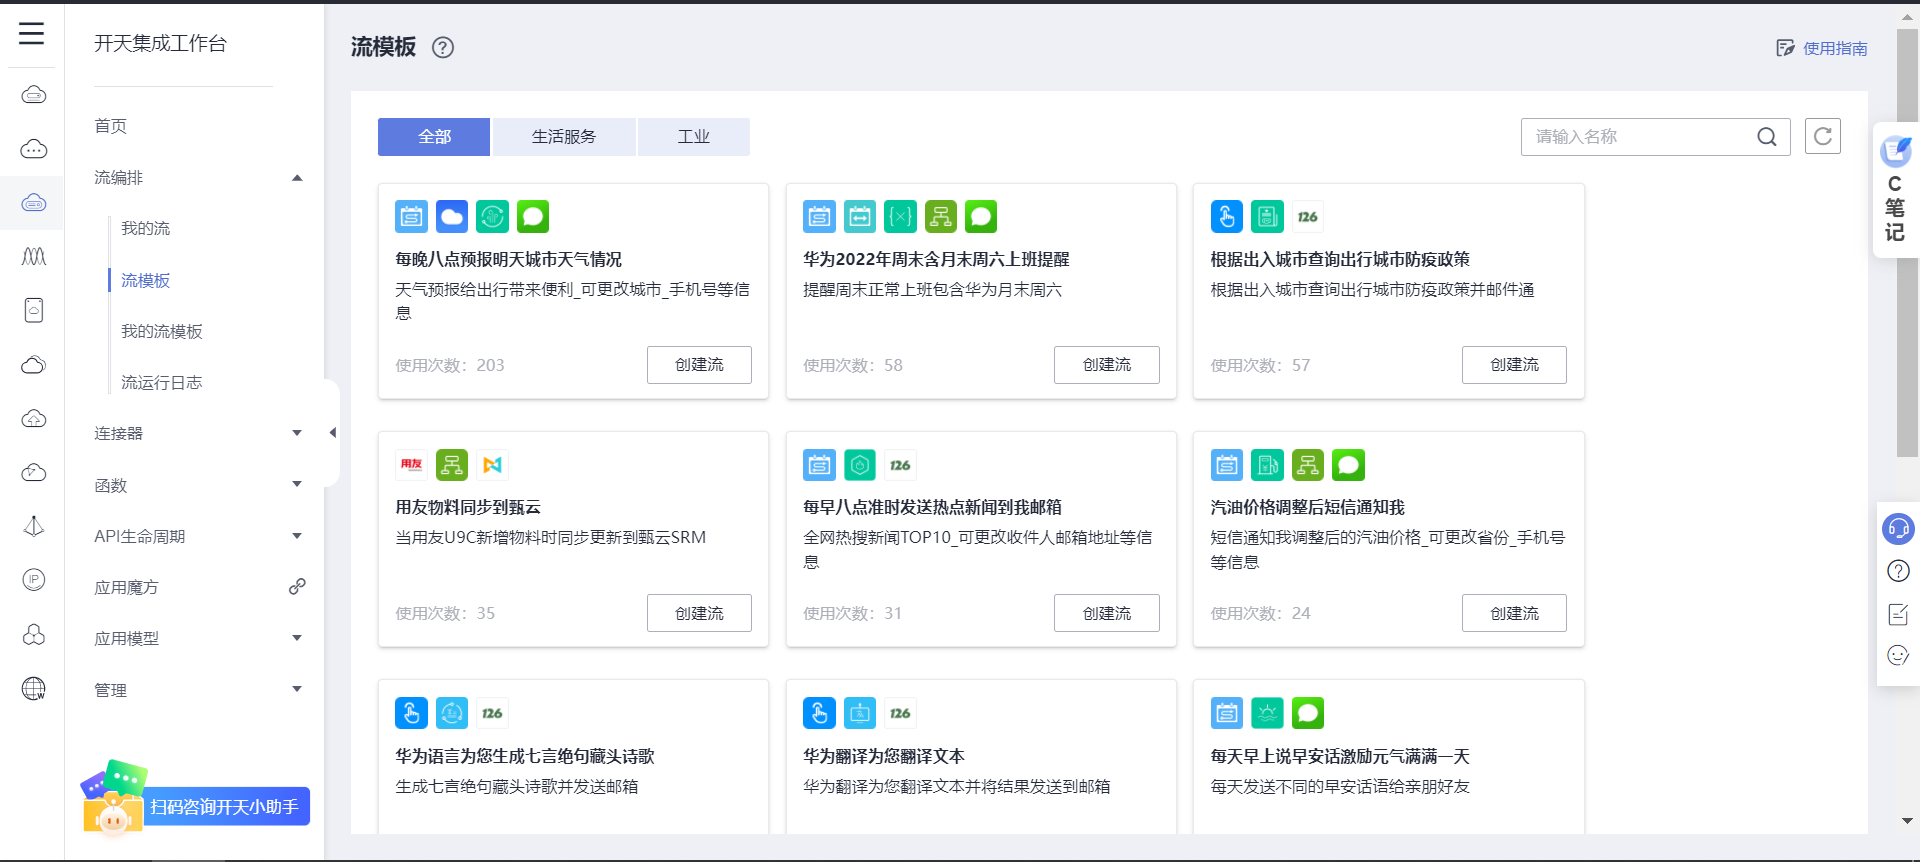Screen dimensions: 1920x862
Task: Click the hamburger menu icon
Action: point(32,34)
